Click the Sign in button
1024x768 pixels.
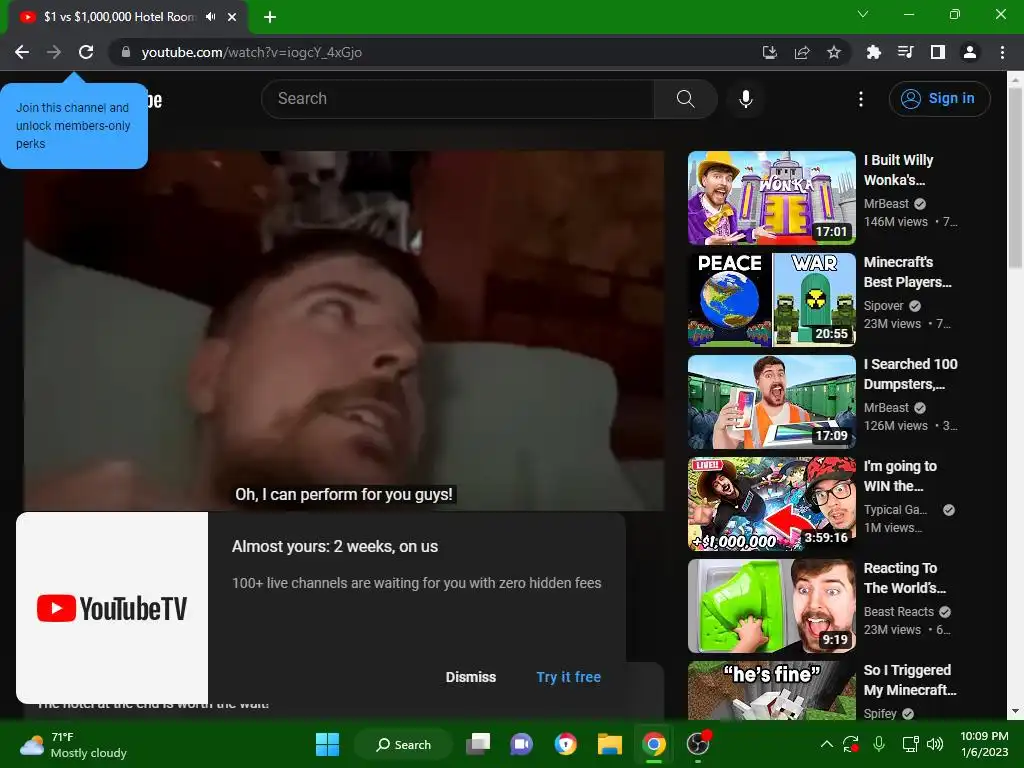(x=939, y=99)
